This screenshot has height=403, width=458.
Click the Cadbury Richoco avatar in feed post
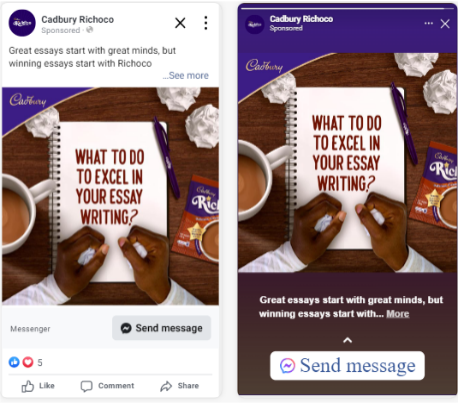(x=22, y=23)
